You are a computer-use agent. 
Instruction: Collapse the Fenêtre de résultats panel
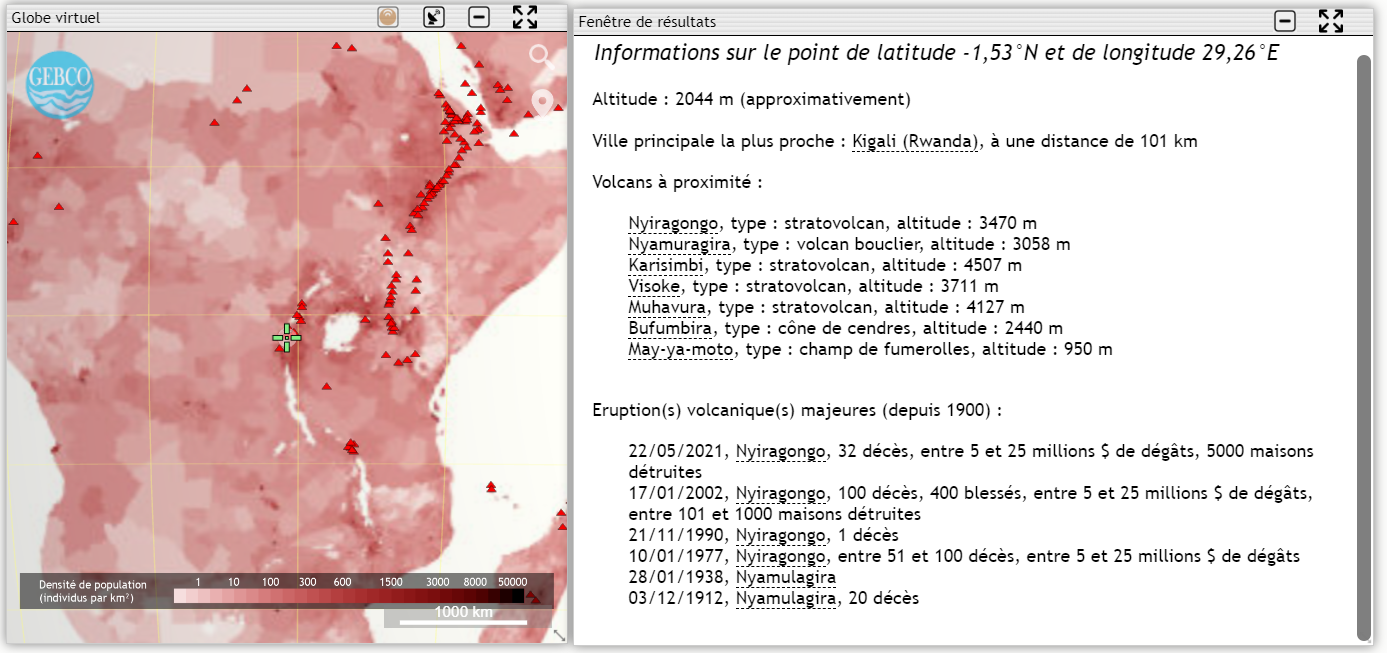(x=1285, y=21)
